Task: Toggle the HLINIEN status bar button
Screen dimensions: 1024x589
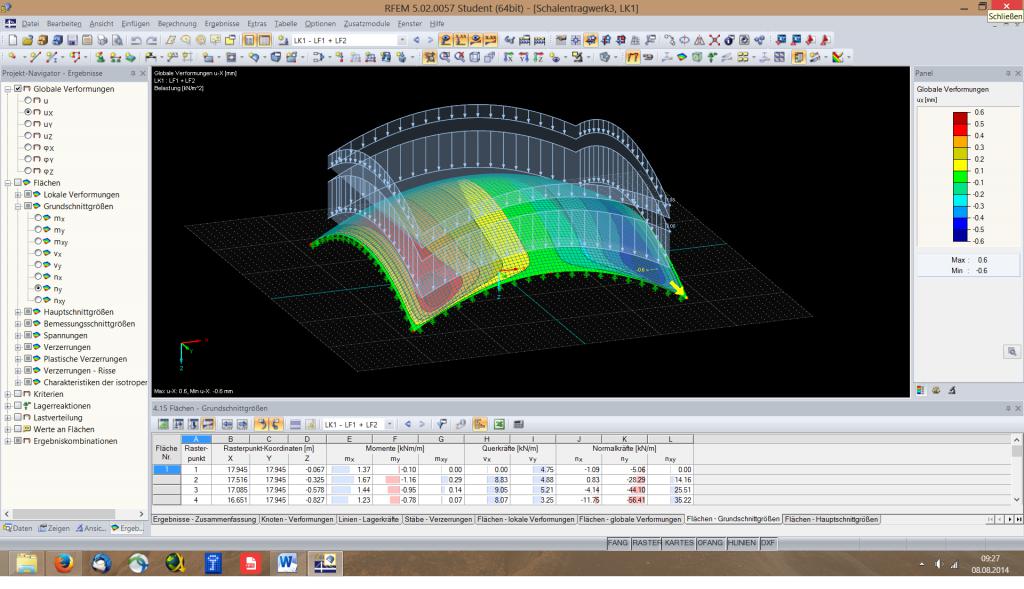Action: [742, 543]
